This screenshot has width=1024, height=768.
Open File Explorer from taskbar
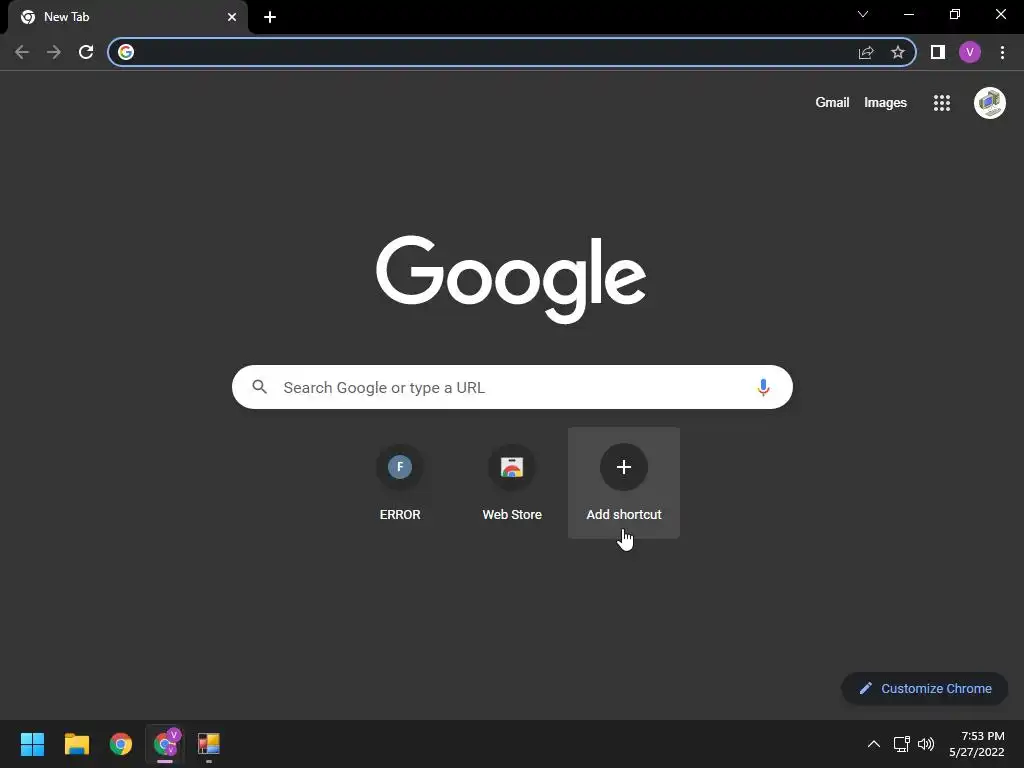(x=76, y=744)
